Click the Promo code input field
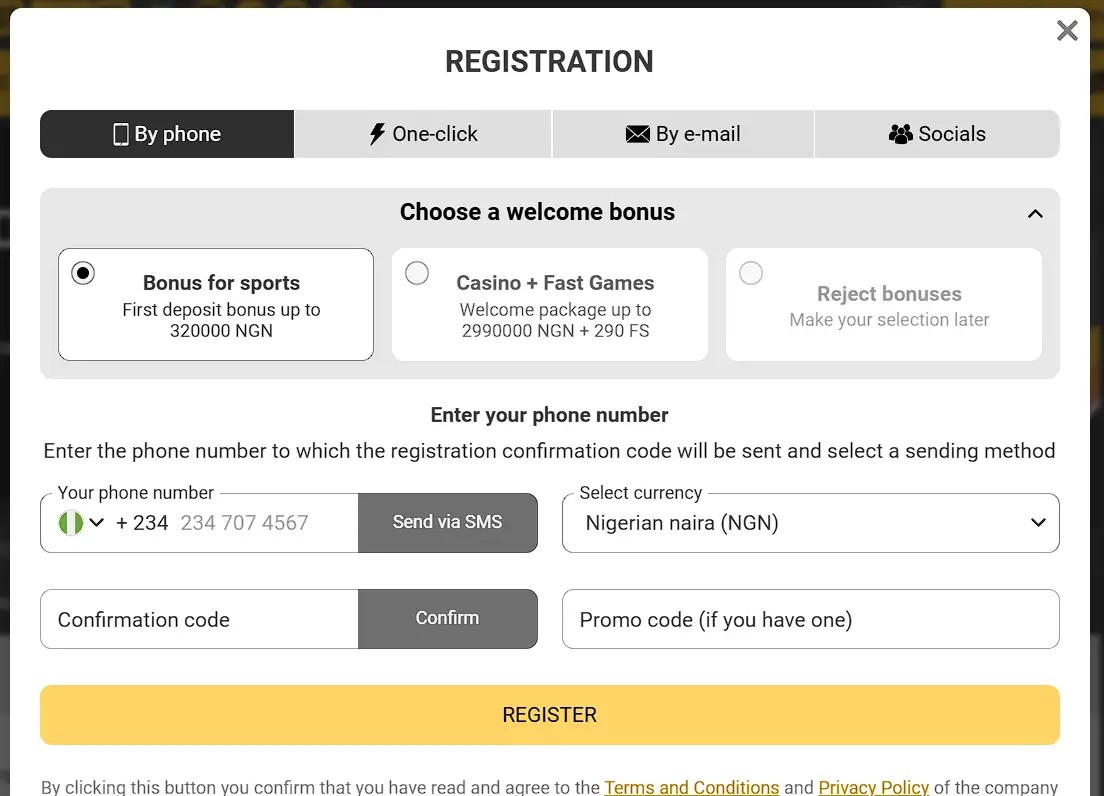 [810, 619]
